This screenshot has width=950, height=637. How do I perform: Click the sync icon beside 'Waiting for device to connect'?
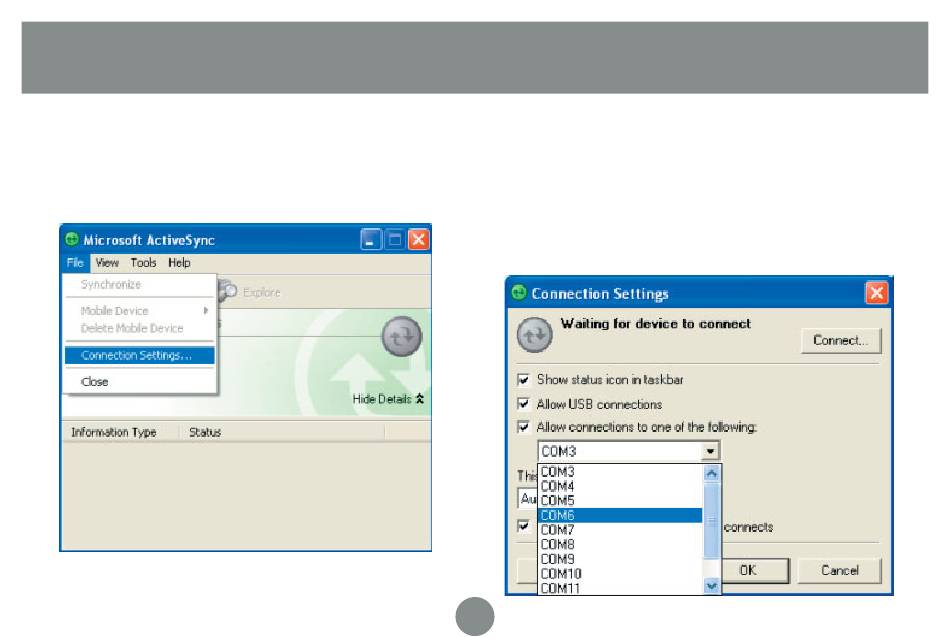[x=534, y=334]
